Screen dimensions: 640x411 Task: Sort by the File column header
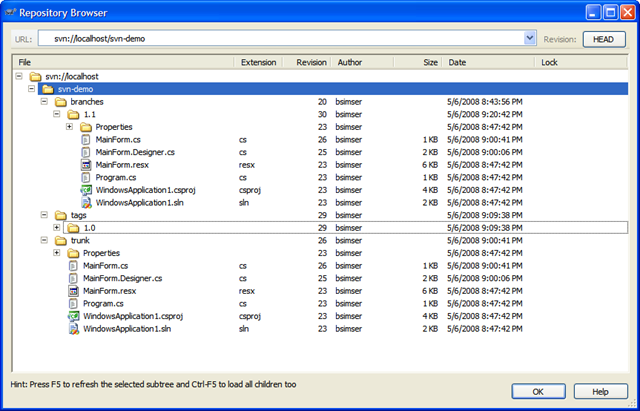pos(124,62)
